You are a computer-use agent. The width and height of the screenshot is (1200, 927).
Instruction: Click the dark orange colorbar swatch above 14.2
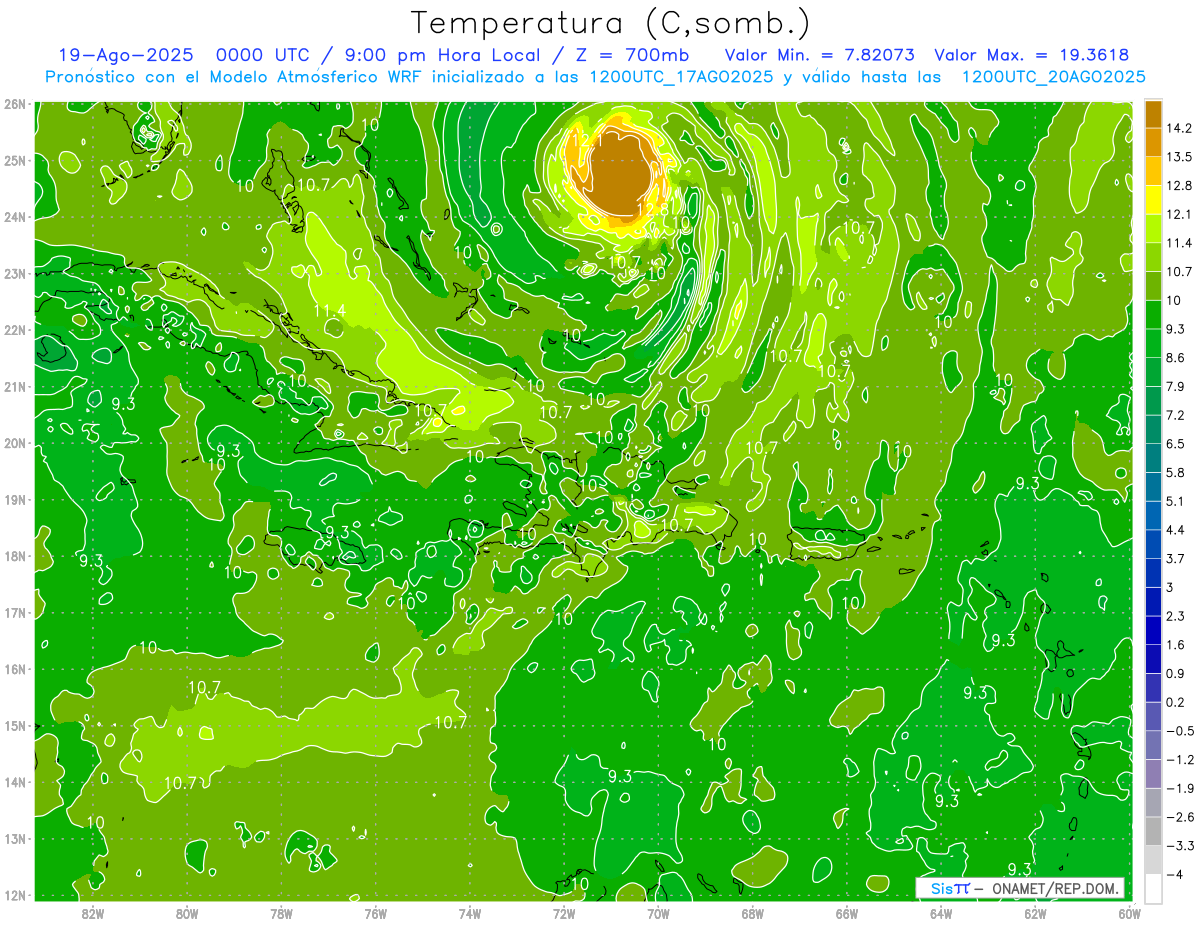tap(1153, 114)
